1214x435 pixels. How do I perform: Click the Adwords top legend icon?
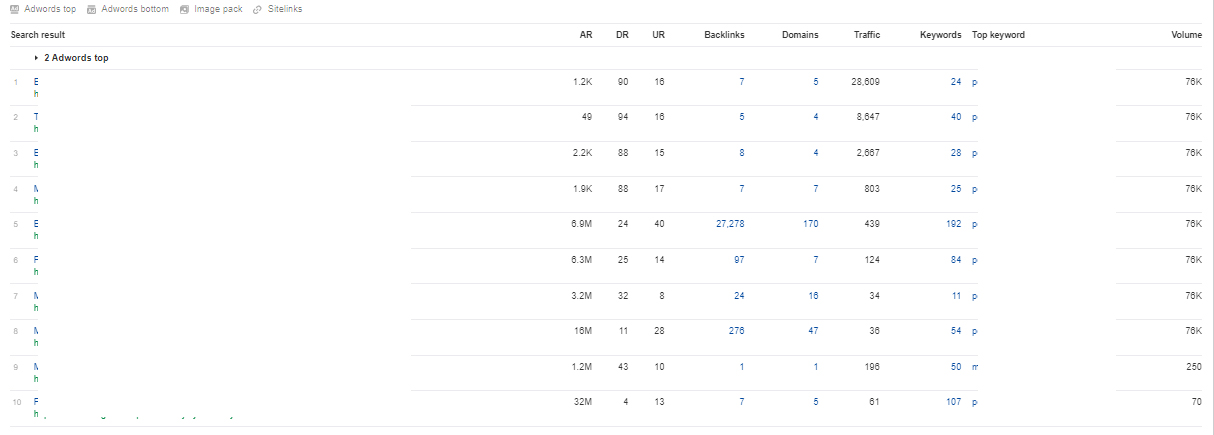click(x=15, y=9)
